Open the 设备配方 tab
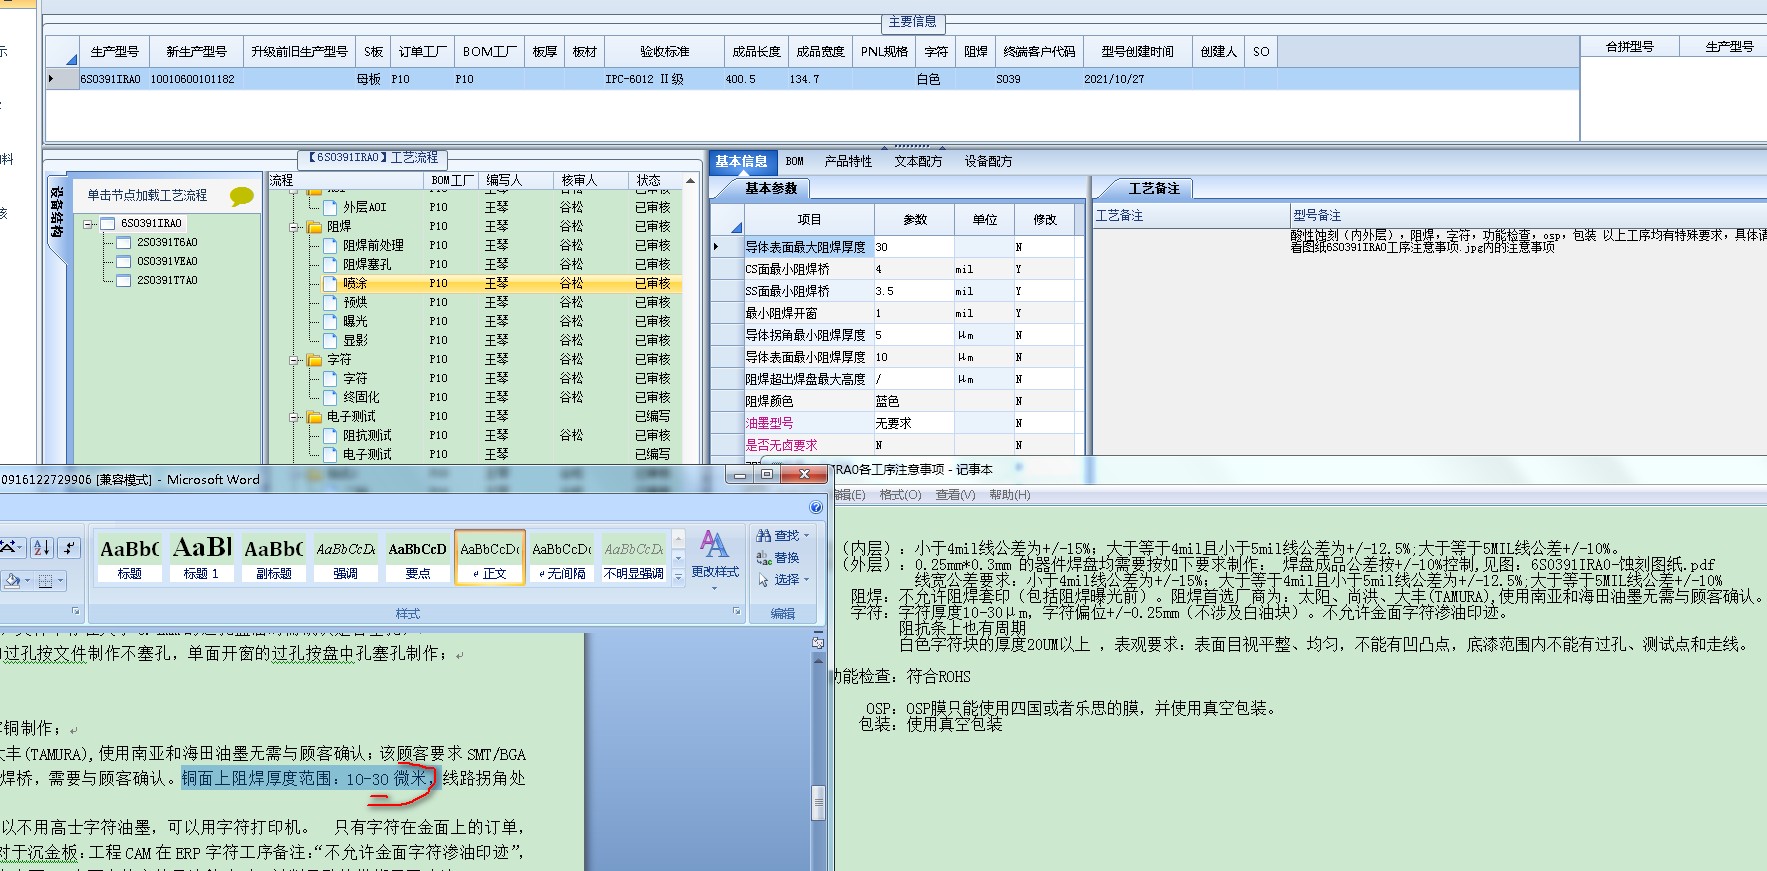The width and height of the screenshot is (1767, 871). pyautogui.click(x=988, y=161)
